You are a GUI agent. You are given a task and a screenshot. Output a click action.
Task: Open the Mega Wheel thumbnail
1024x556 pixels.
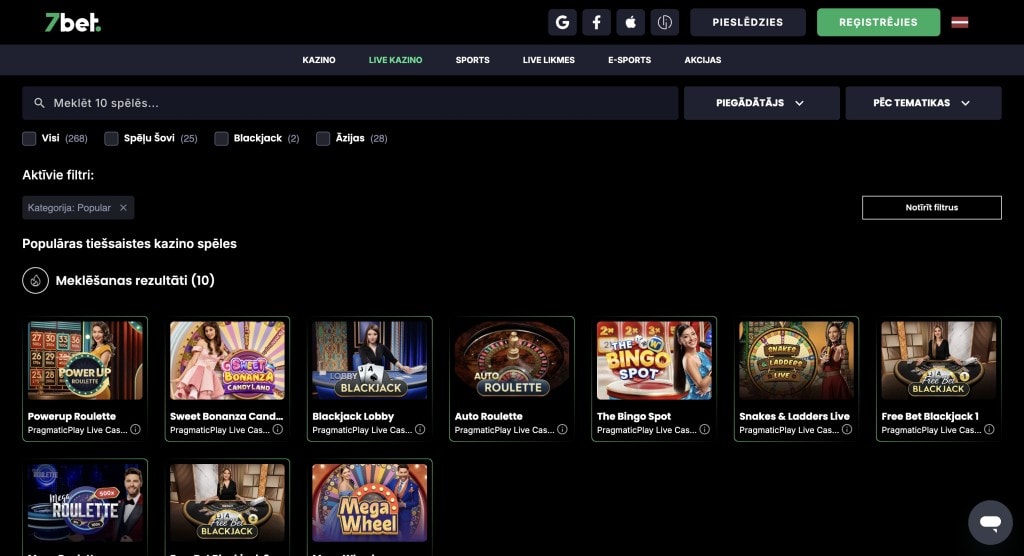[x=370, y=502]
